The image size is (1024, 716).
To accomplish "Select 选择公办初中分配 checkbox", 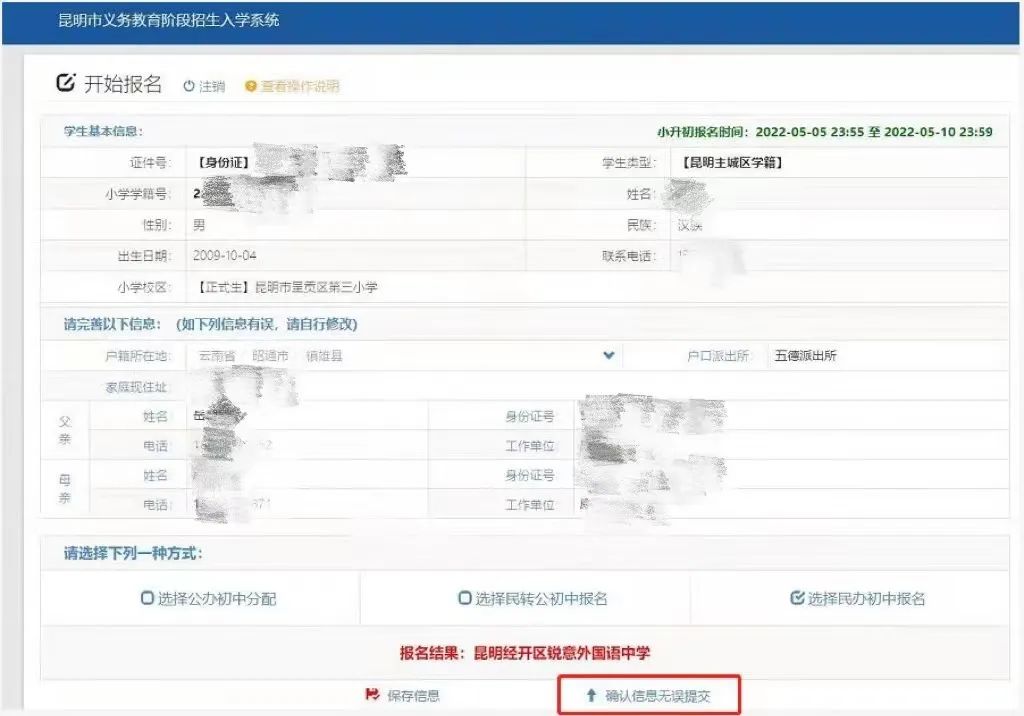I will [x=148, y=598].
